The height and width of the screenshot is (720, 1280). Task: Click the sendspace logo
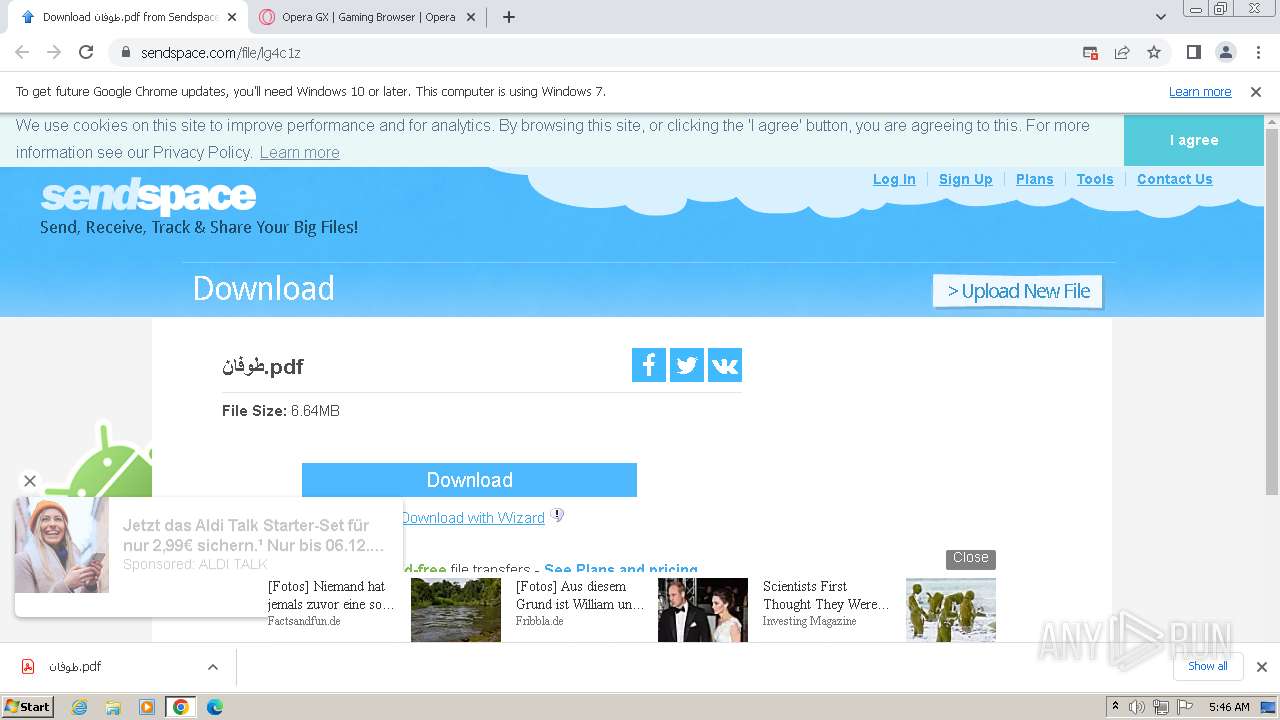tap(148, 196)
